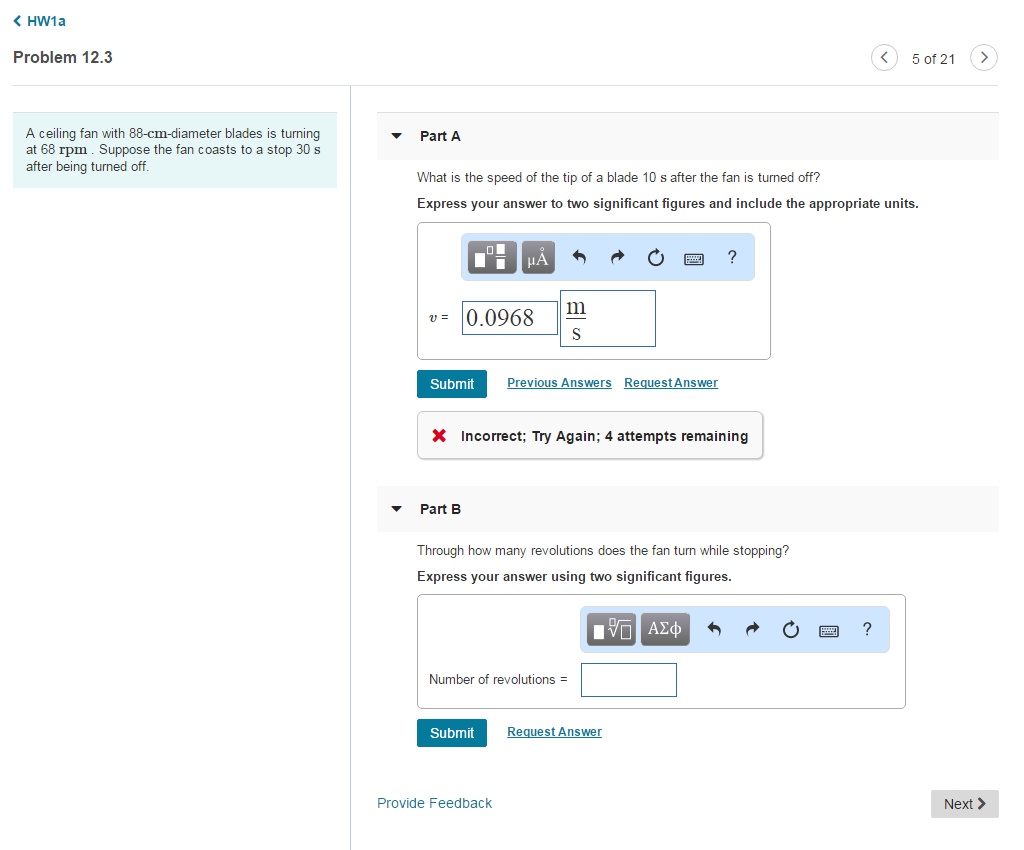
Task: Collapse the Part B section
Action: (x=396, y=509)
